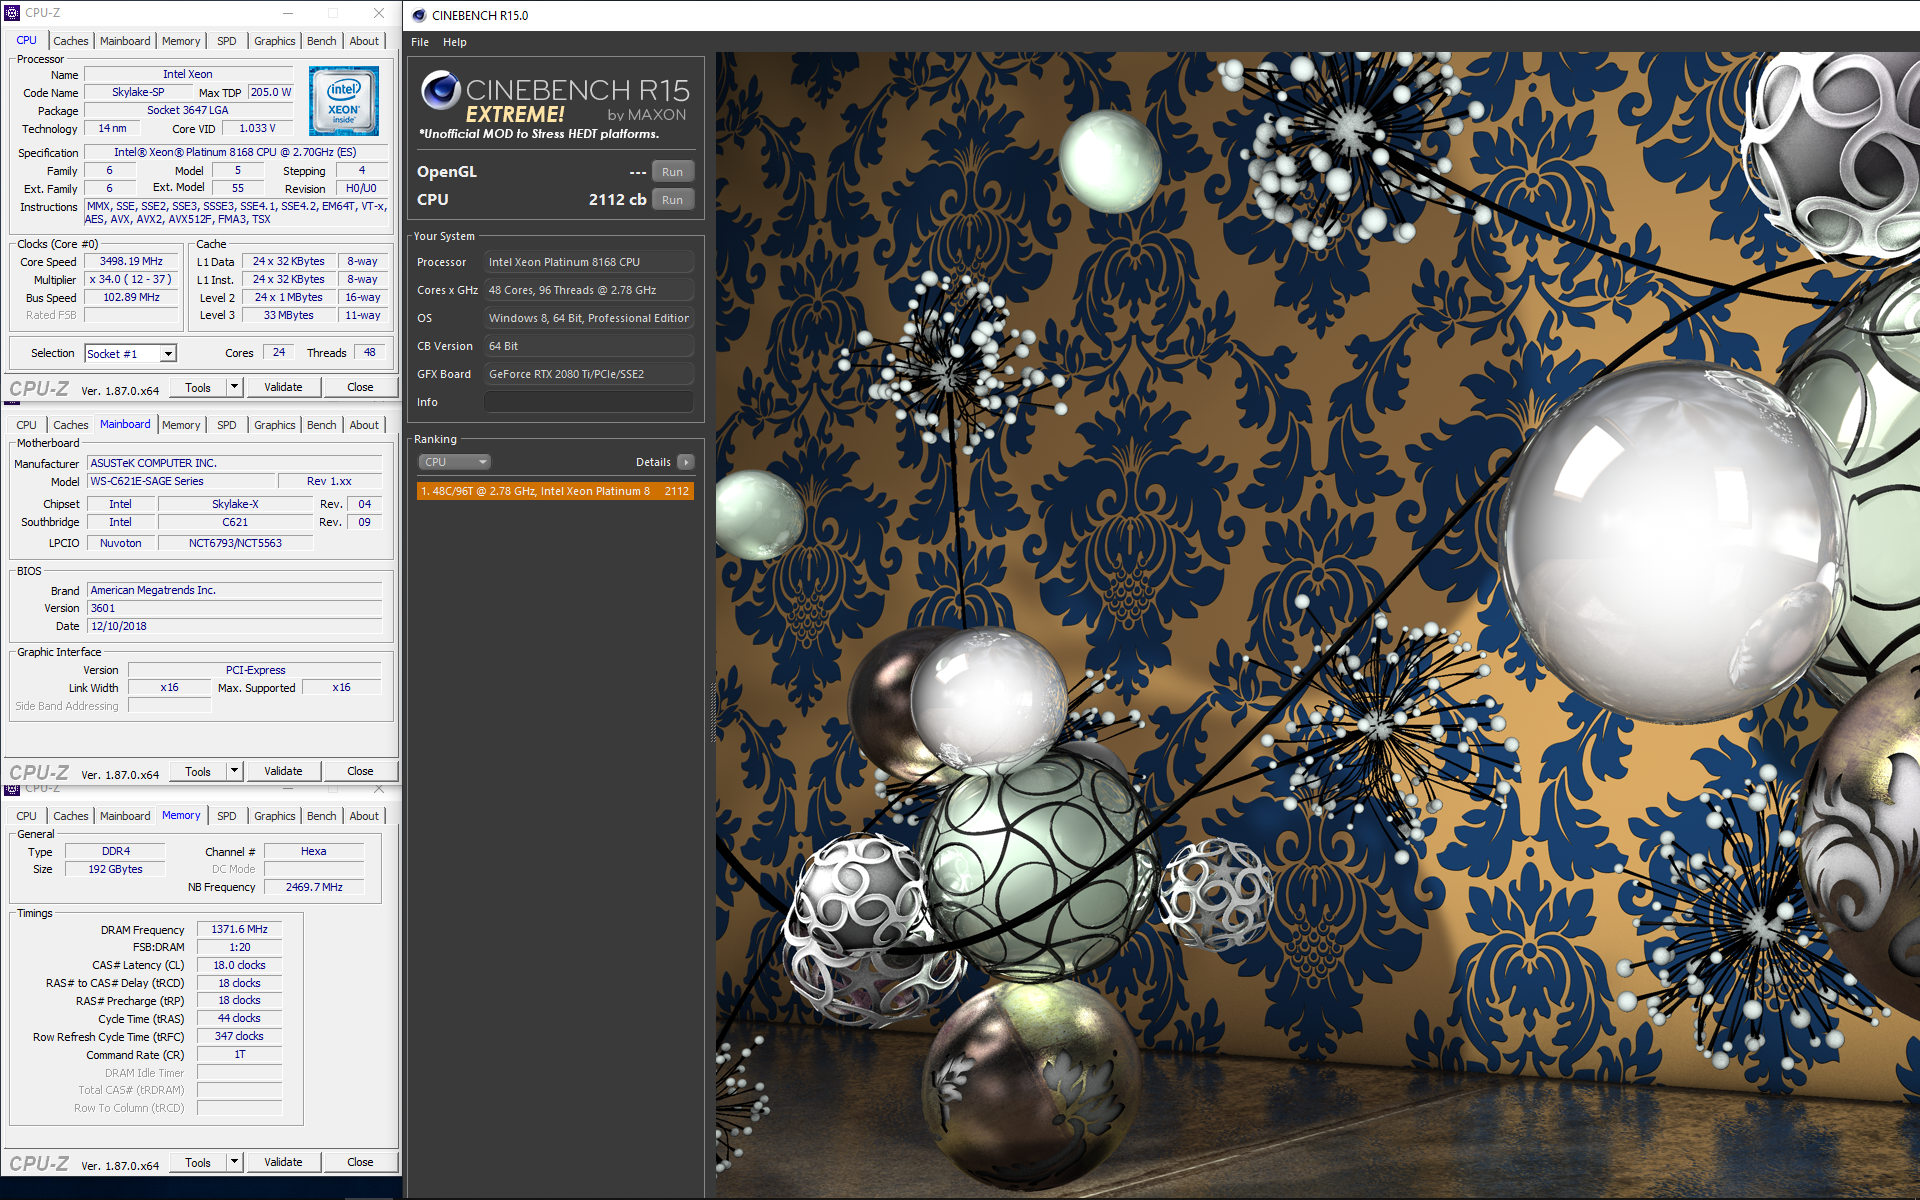Viewport: 1920px width, 1200px height.
Task: Click the DRAM Frequency 1371.6 MHz value
Action: [239, 929]
